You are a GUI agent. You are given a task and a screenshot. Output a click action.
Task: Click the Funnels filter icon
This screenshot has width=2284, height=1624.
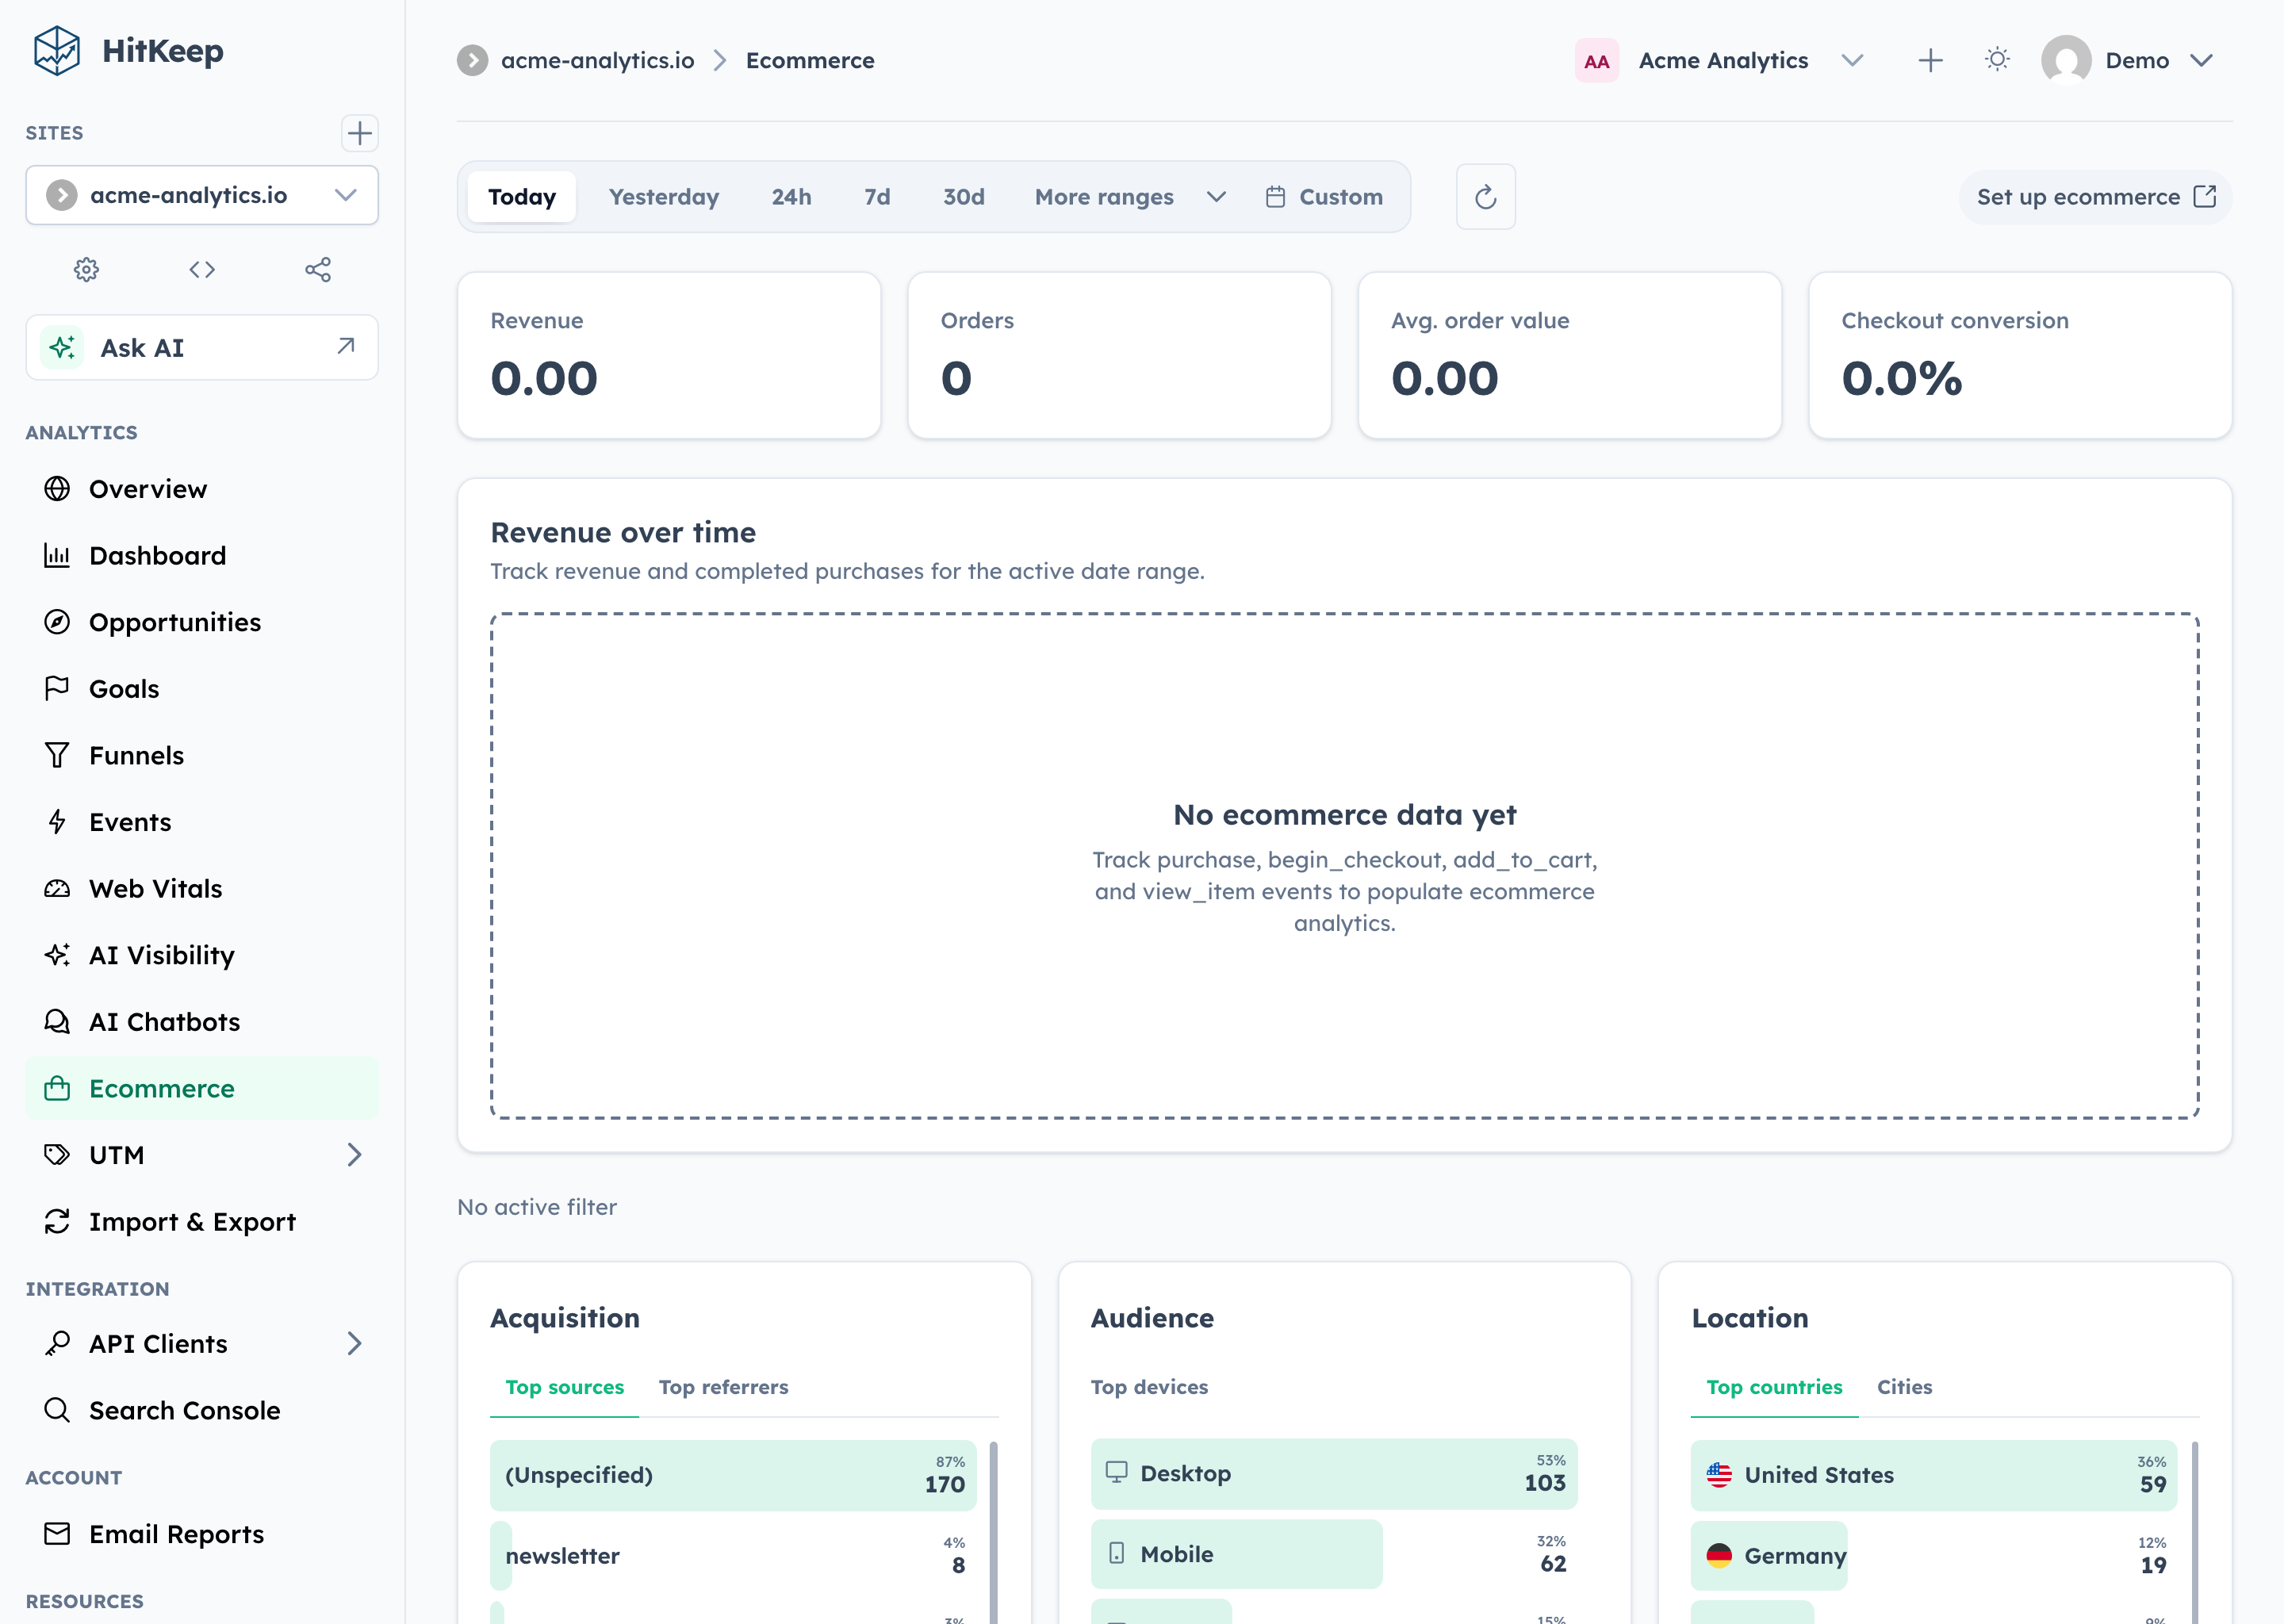[x=57, y=755]
